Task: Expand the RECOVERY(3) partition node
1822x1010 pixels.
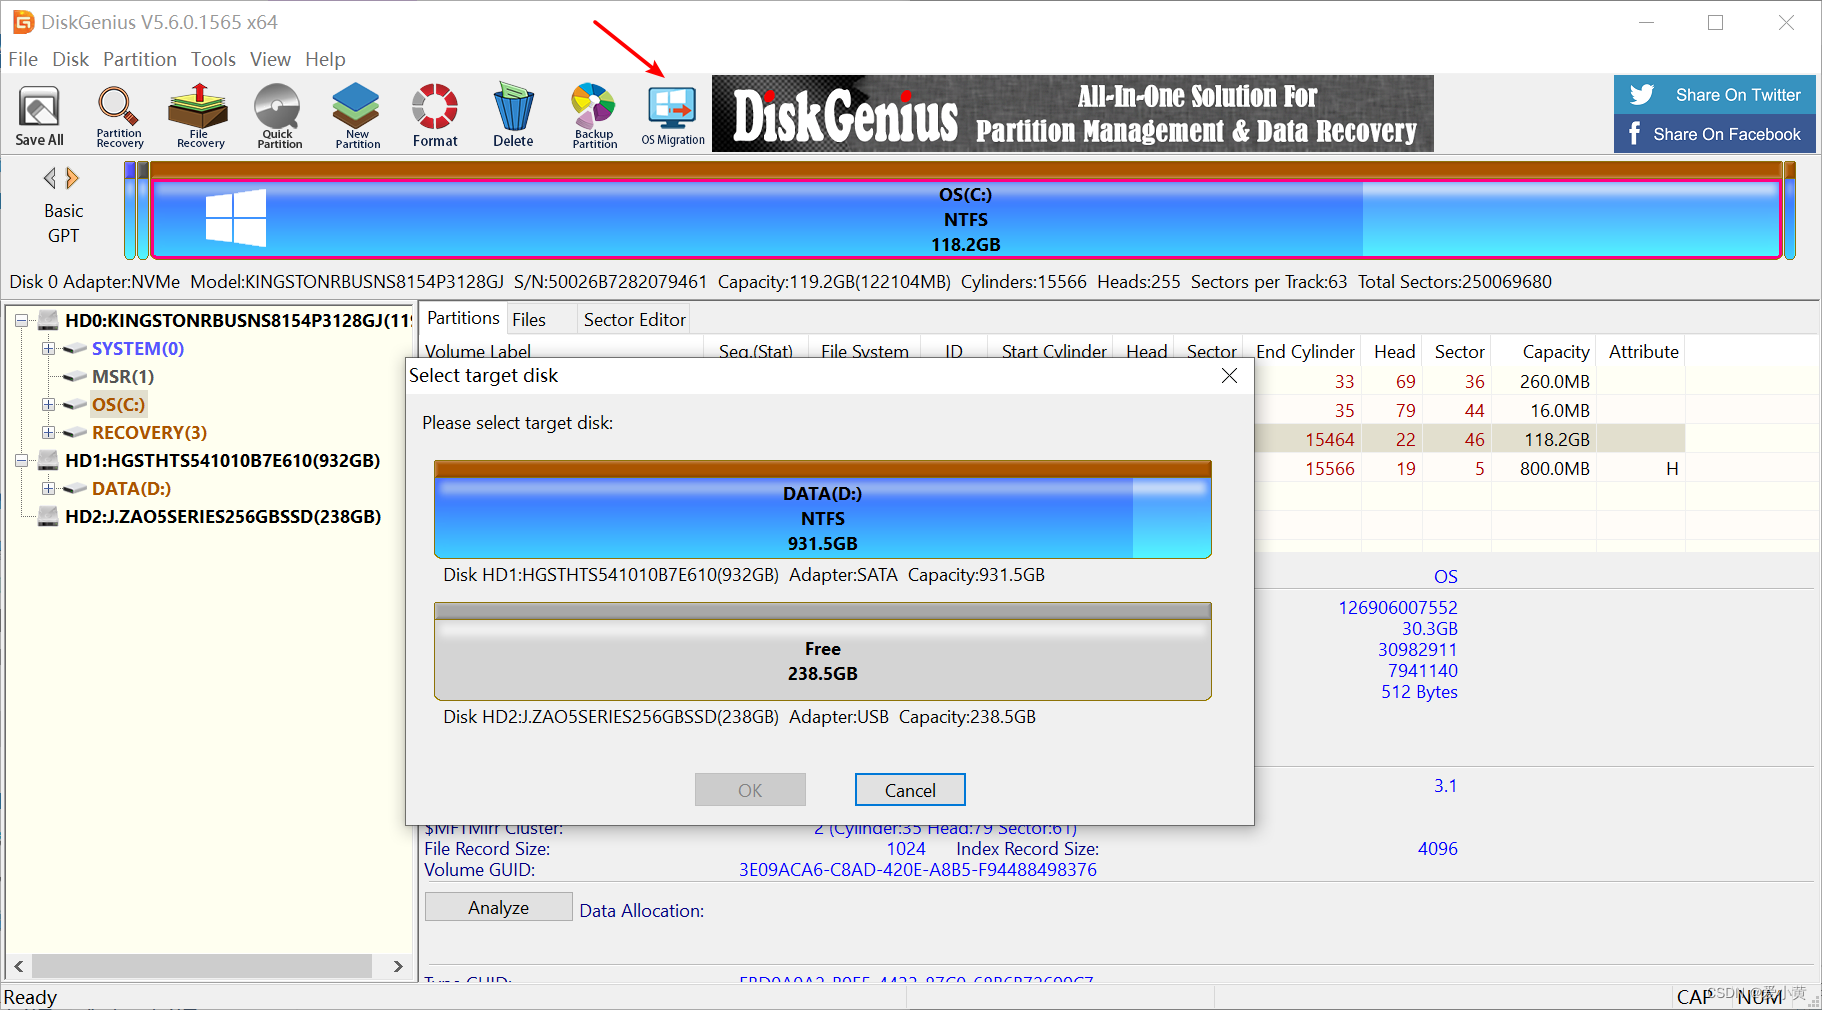Action: [48, 433]
